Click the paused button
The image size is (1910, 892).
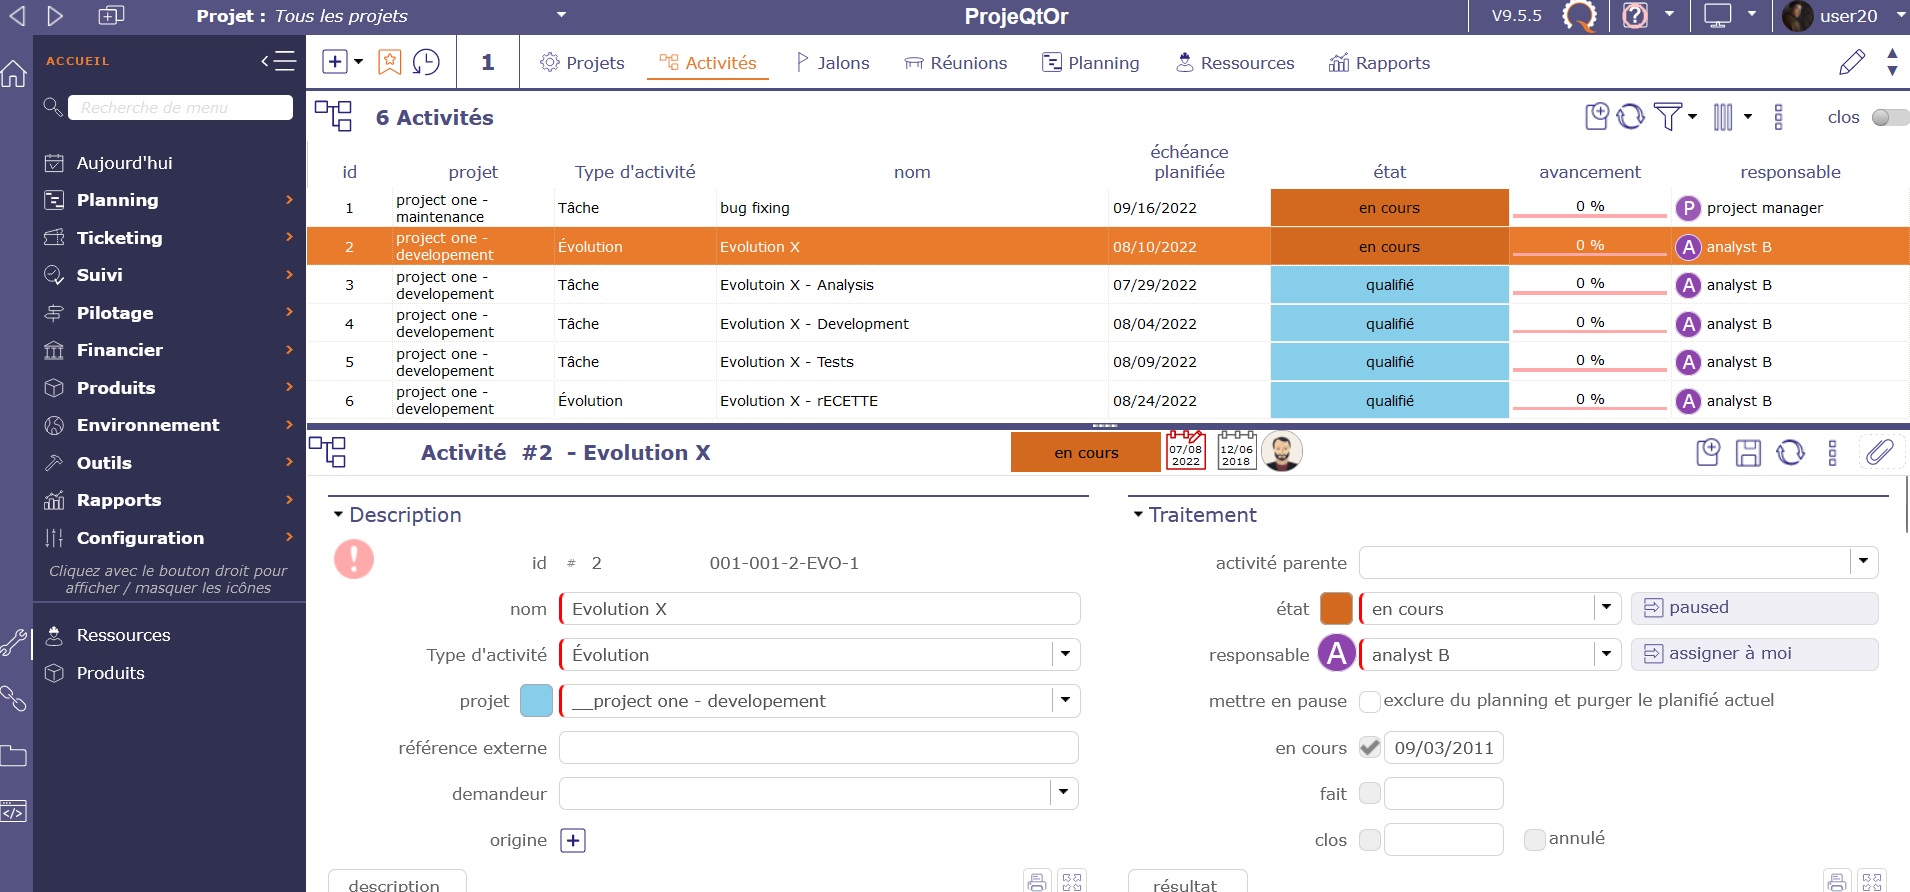tap(1754, 608)
